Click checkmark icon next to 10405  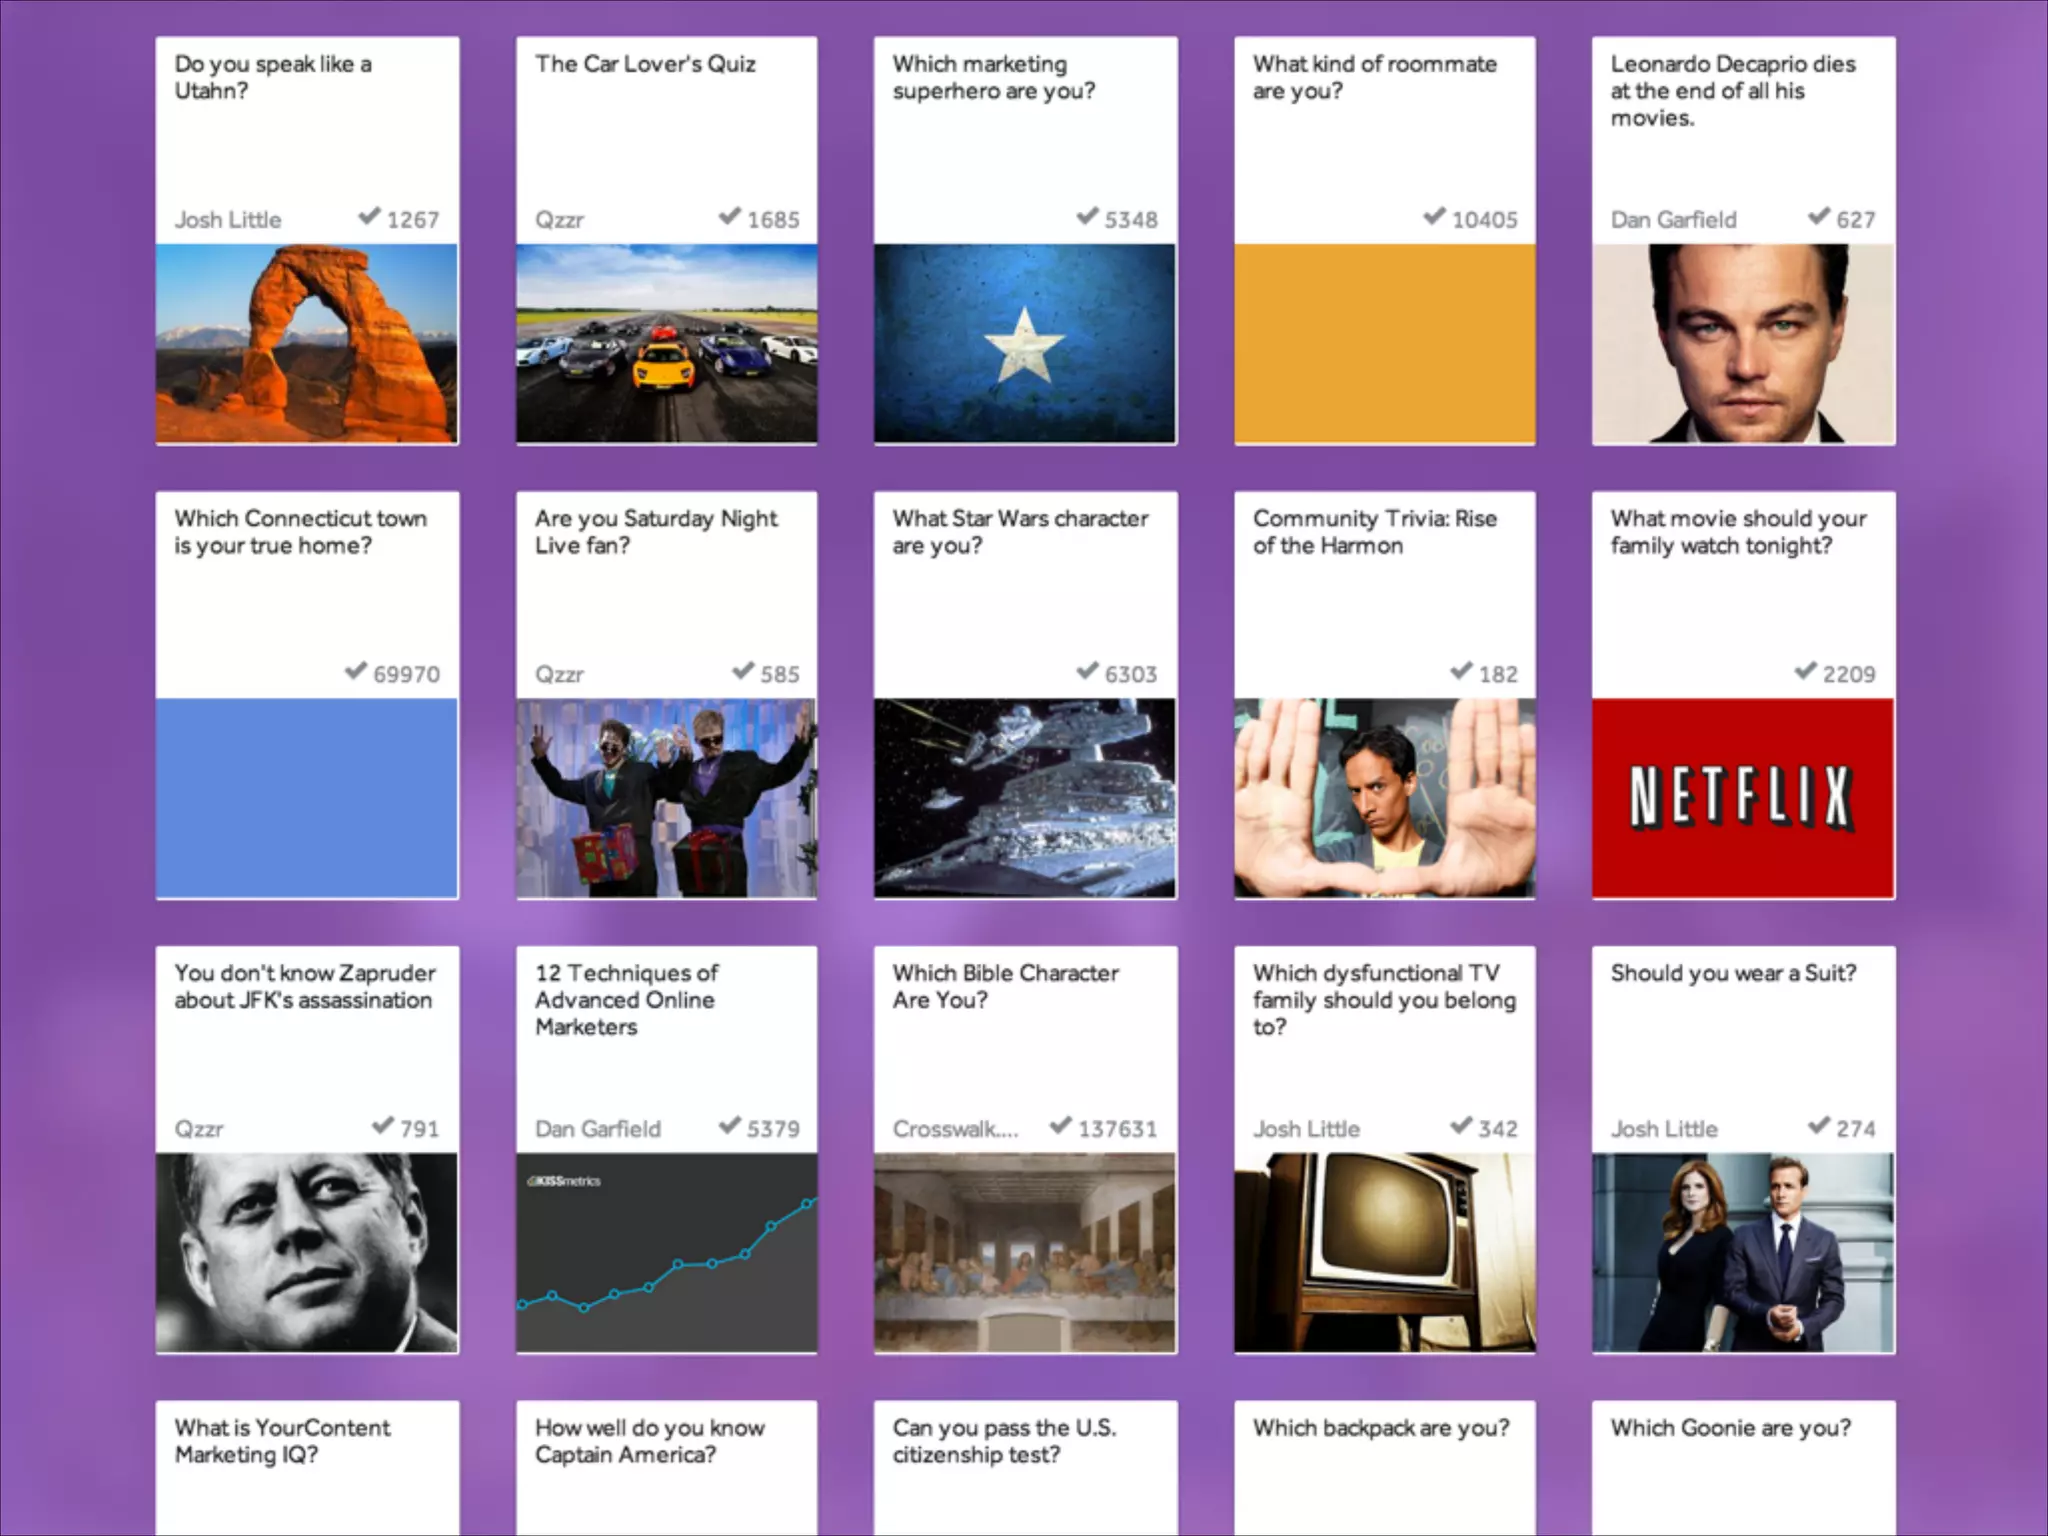(x=1434, y=216)
